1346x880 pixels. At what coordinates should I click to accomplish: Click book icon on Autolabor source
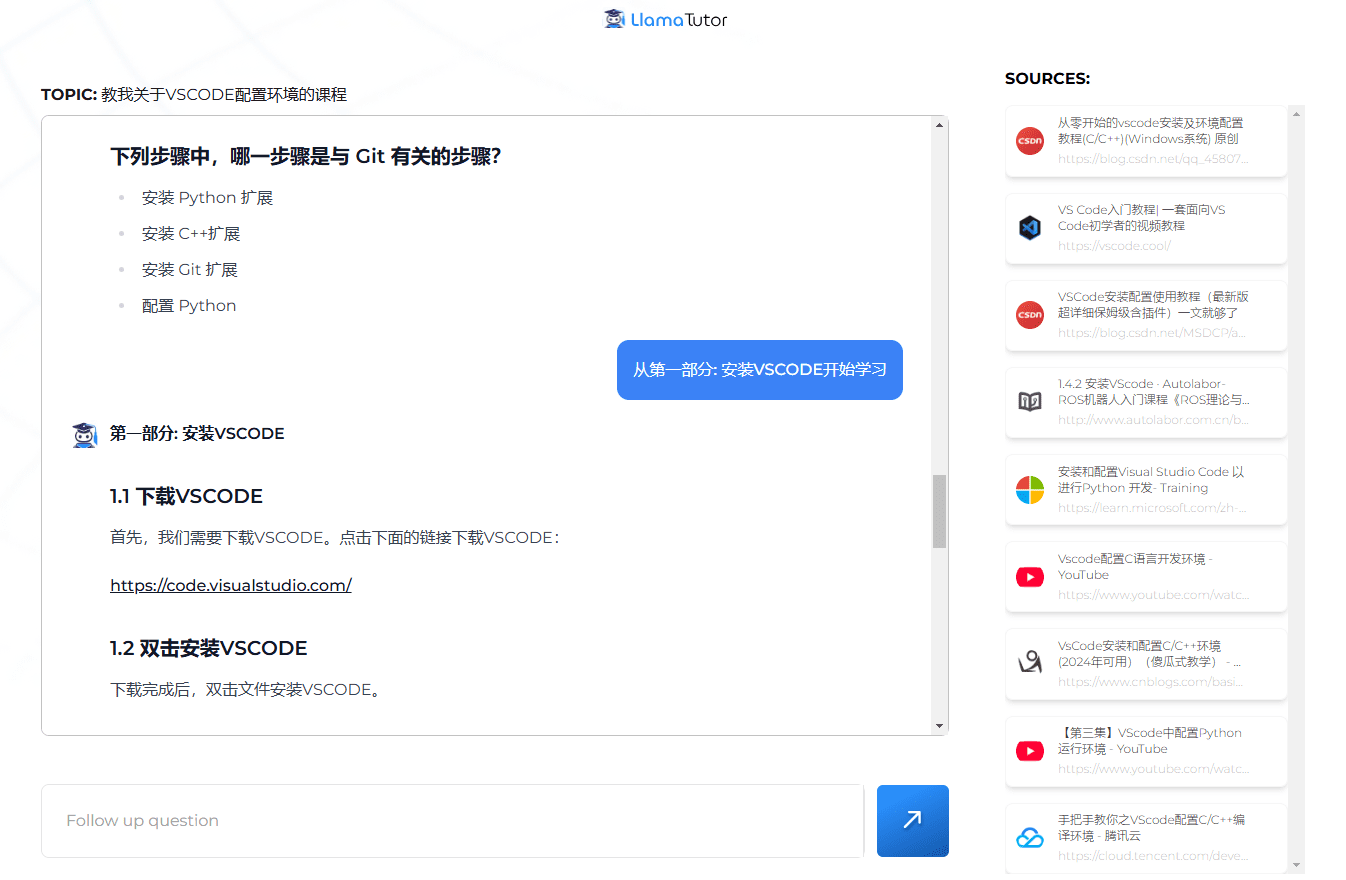tap(1030, 402)
